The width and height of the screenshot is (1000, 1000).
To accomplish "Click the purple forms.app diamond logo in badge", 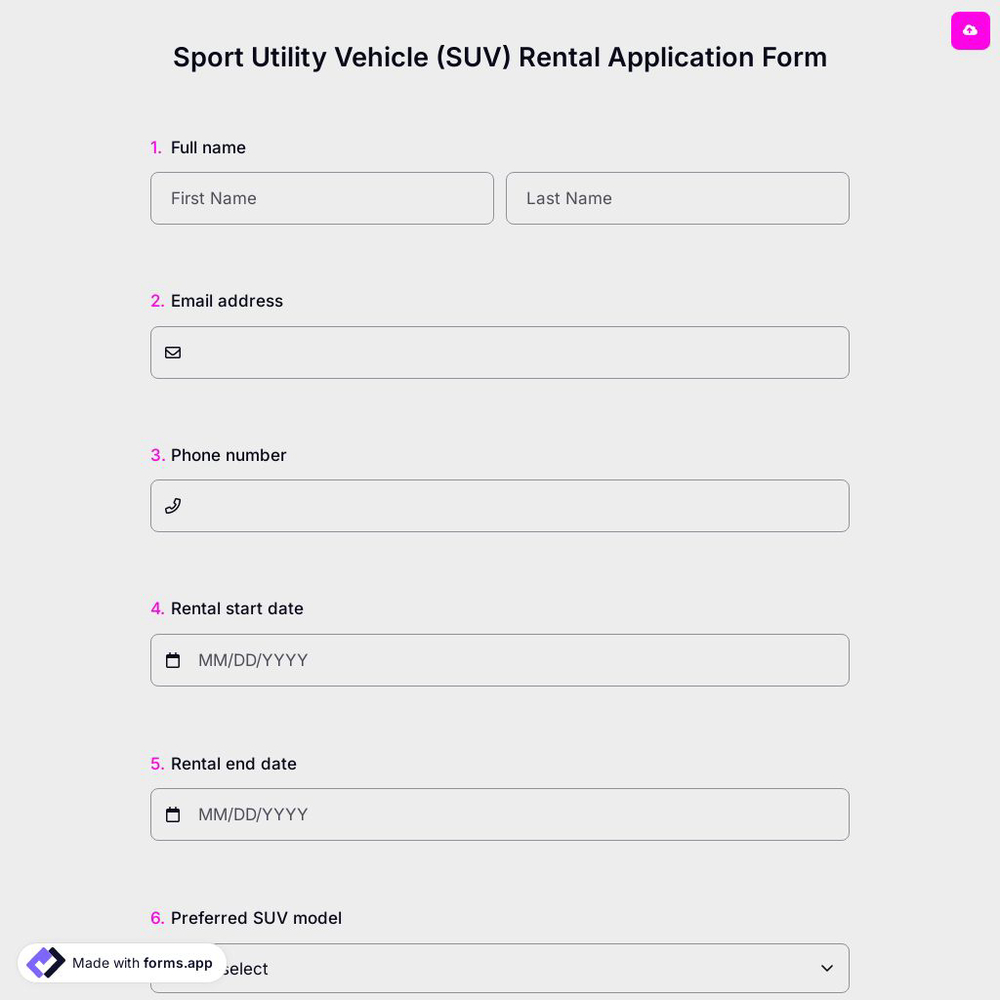I will pos(45,962).
